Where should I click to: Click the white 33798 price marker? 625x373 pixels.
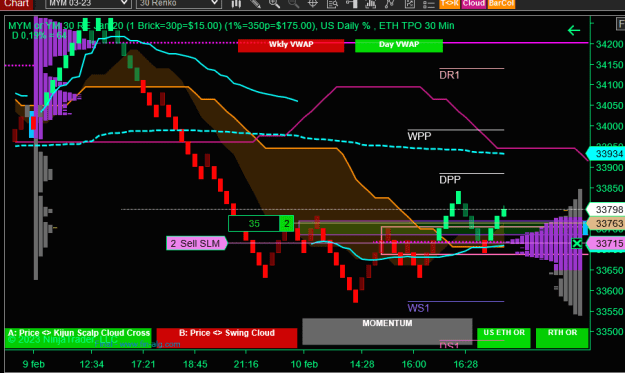pyautogui.click(x=606, y=210)
